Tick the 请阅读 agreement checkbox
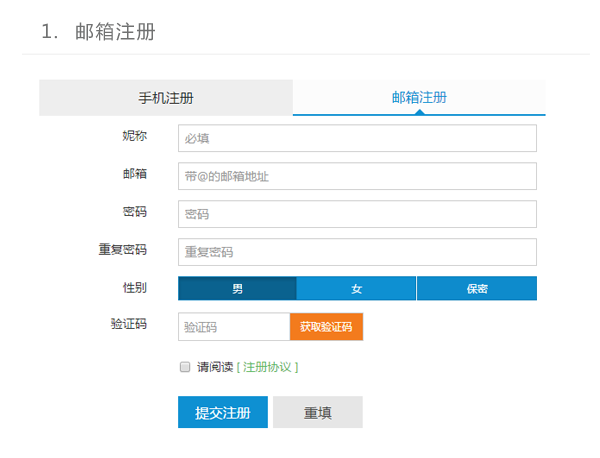 (185, 367)
